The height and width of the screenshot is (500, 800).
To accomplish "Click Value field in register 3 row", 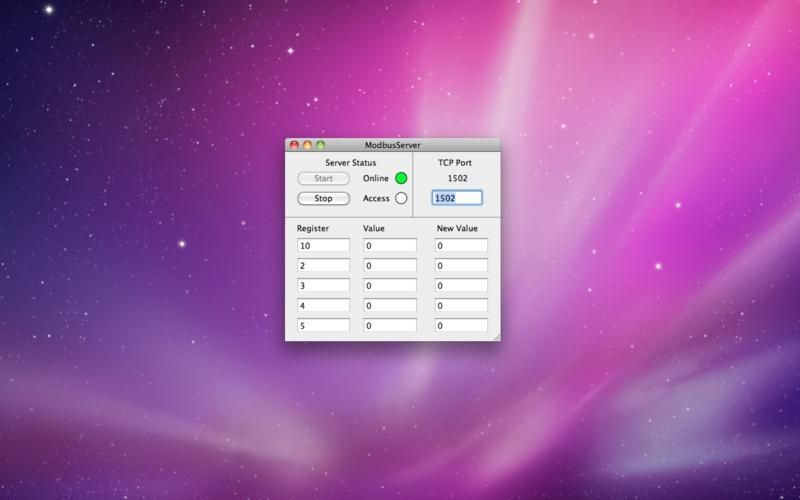I will 390,285.
